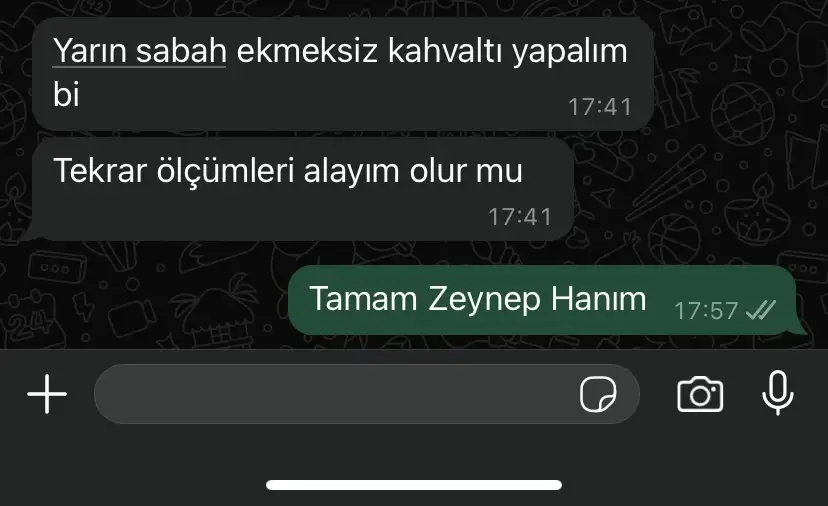
Task: Tap the 17:41 timestamp beside 'bi'
Action: click(x=600, y=107)
